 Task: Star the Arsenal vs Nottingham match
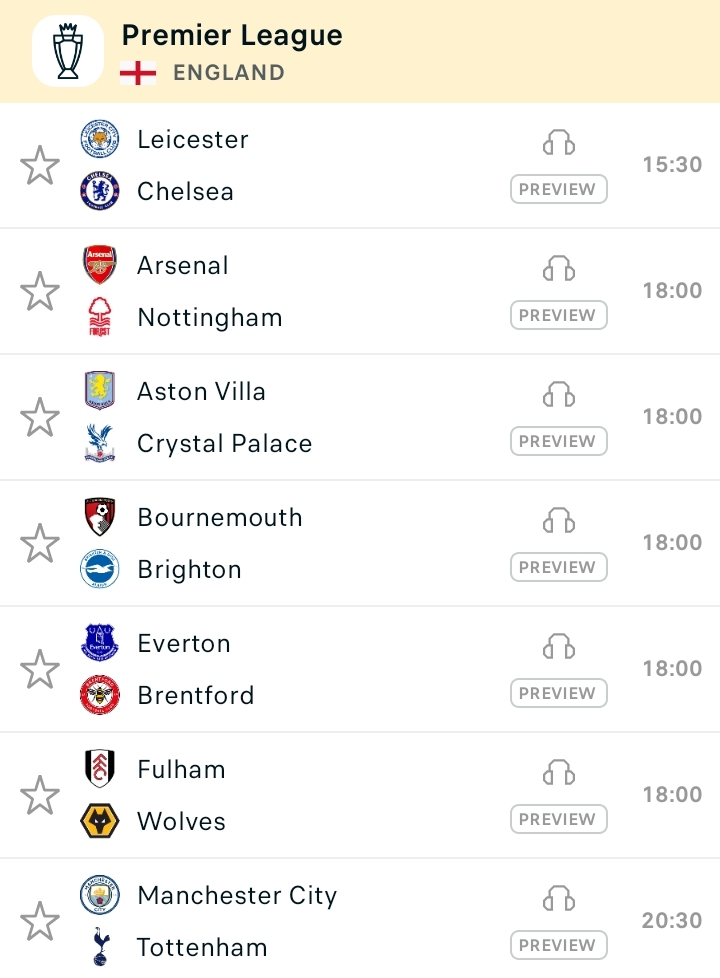point(40,291)
